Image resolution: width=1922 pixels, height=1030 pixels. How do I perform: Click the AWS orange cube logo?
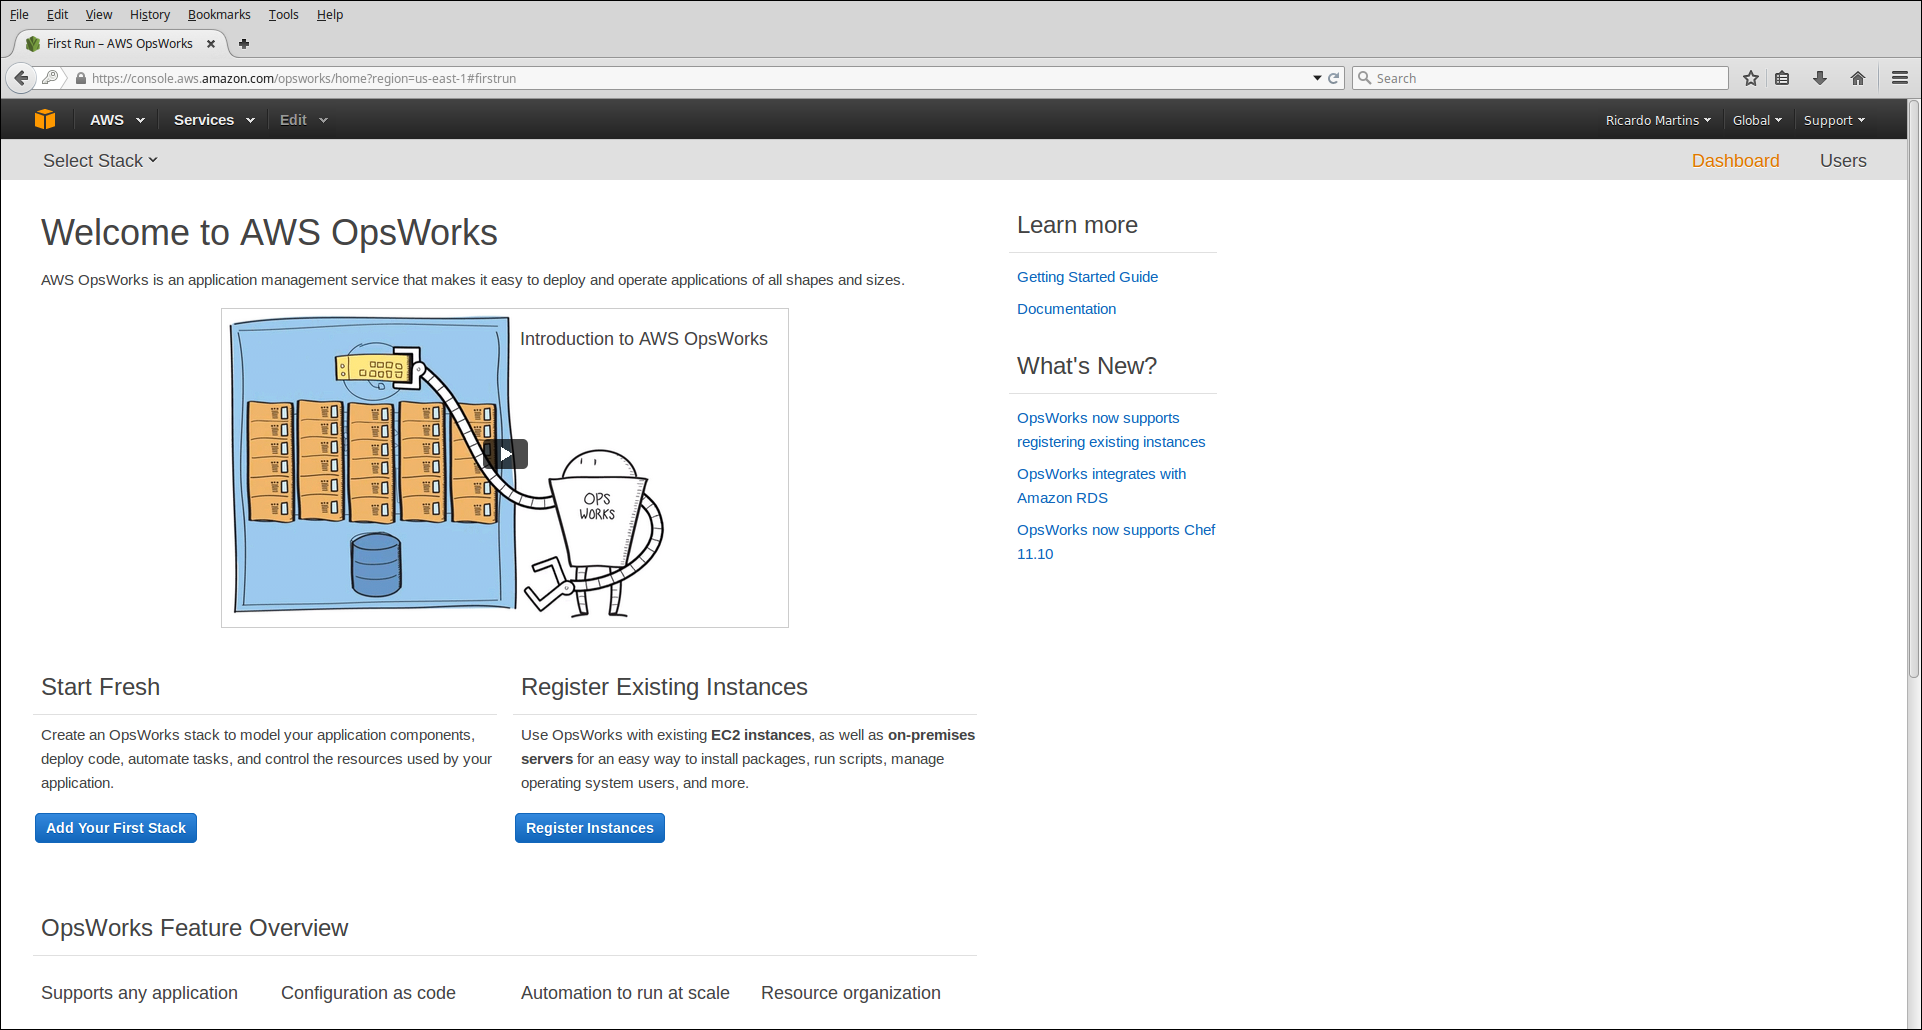pyautogui.click(x=45, y=120)
